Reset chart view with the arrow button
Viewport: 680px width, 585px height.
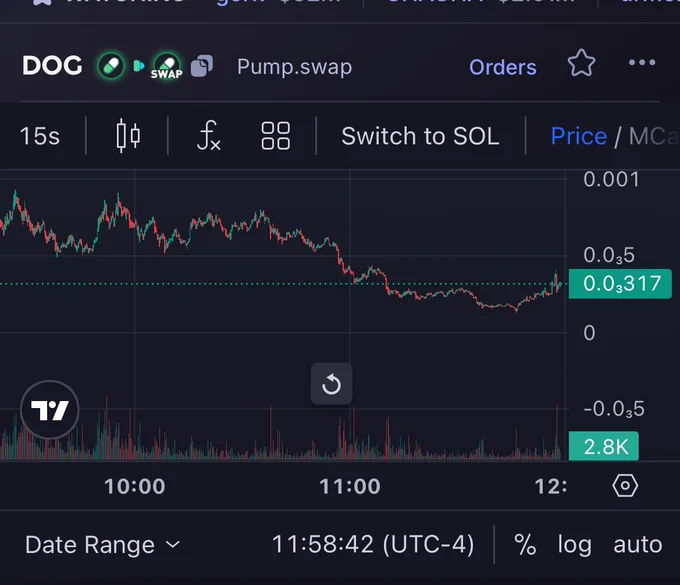[x=331, y=384]
